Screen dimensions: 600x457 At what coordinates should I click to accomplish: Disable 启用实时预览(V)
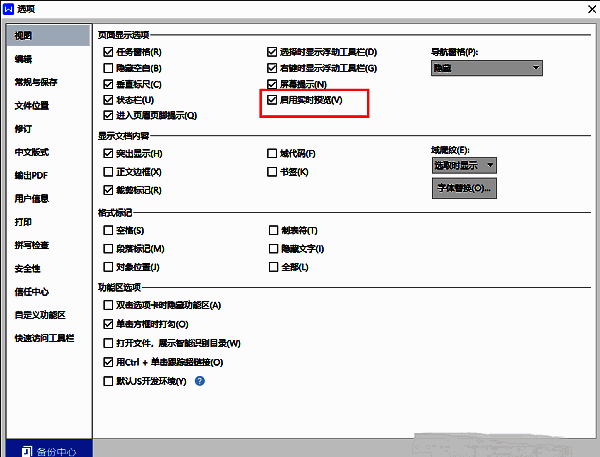point(272,100)
